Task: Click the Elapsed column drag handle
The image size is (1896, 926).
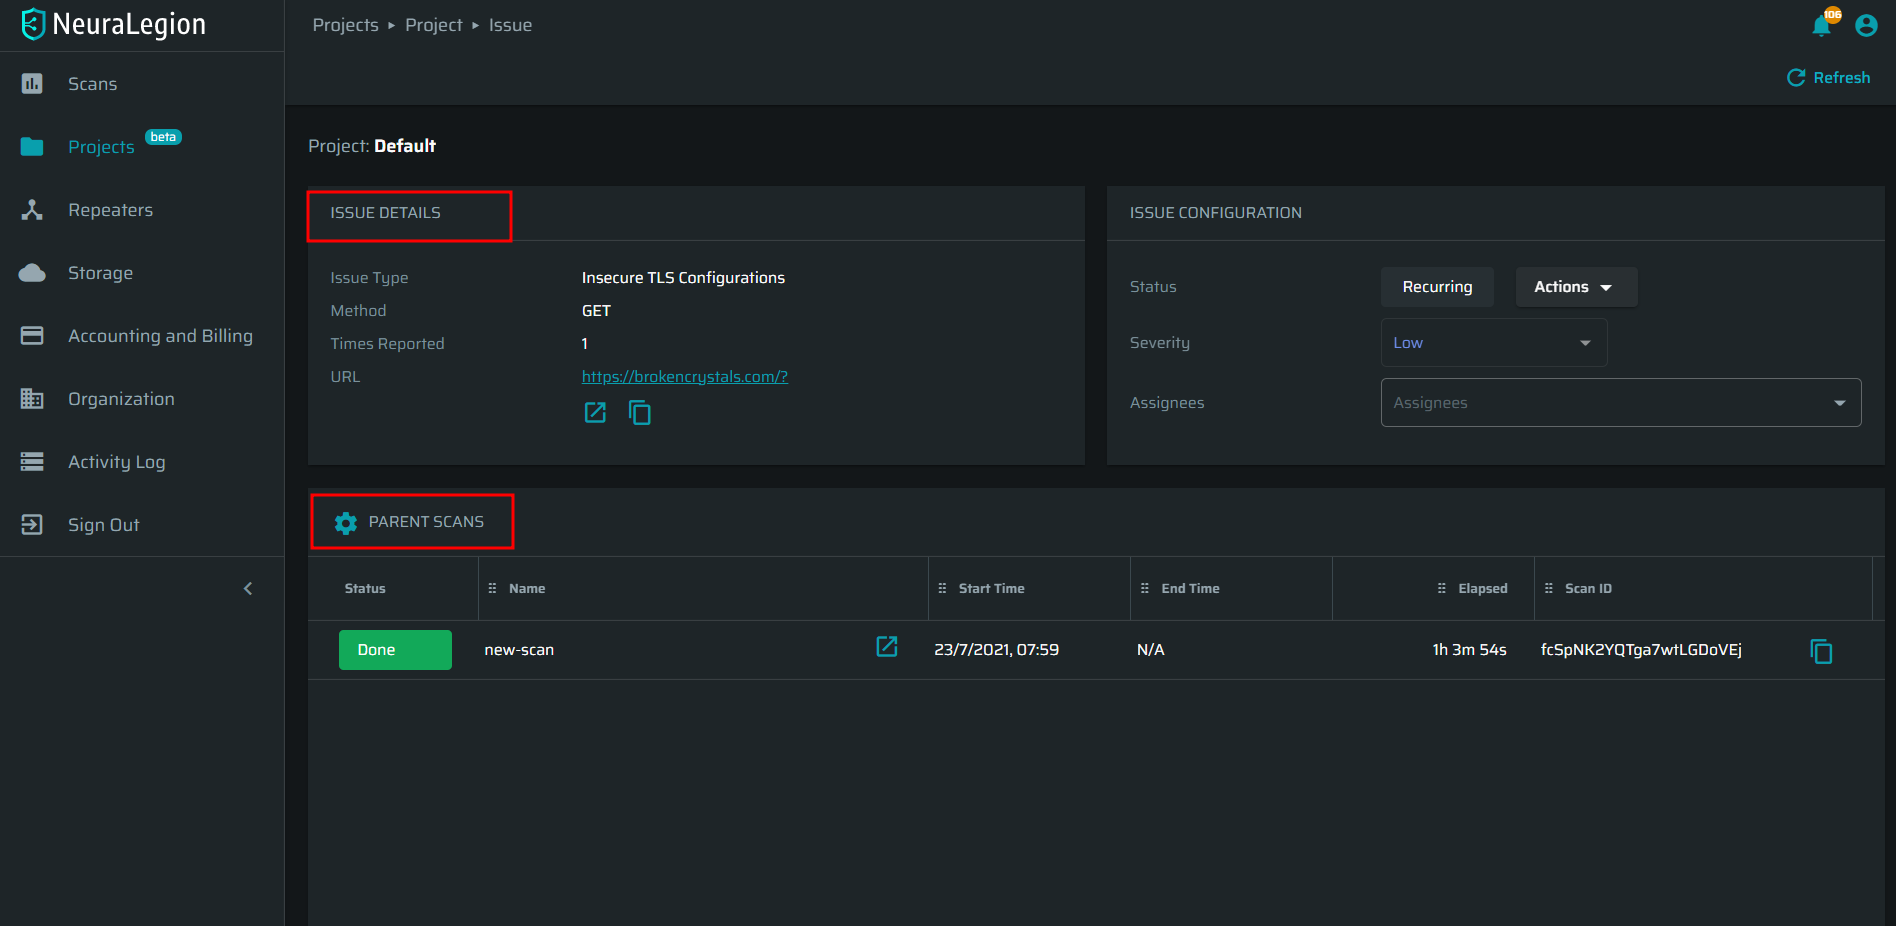Action: 1441,589
